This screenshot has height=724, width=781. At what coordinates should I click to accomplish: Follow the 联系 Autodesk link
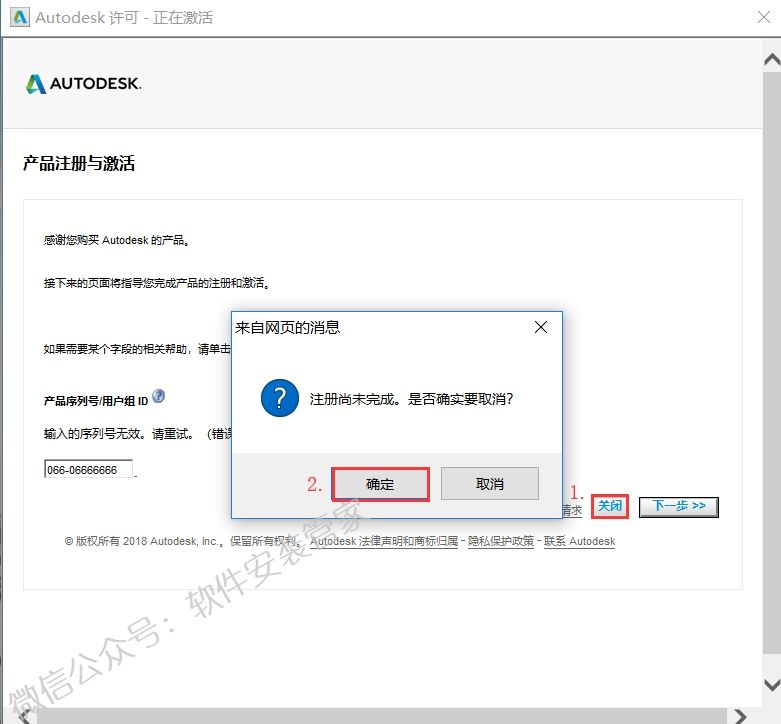(578, 541)
